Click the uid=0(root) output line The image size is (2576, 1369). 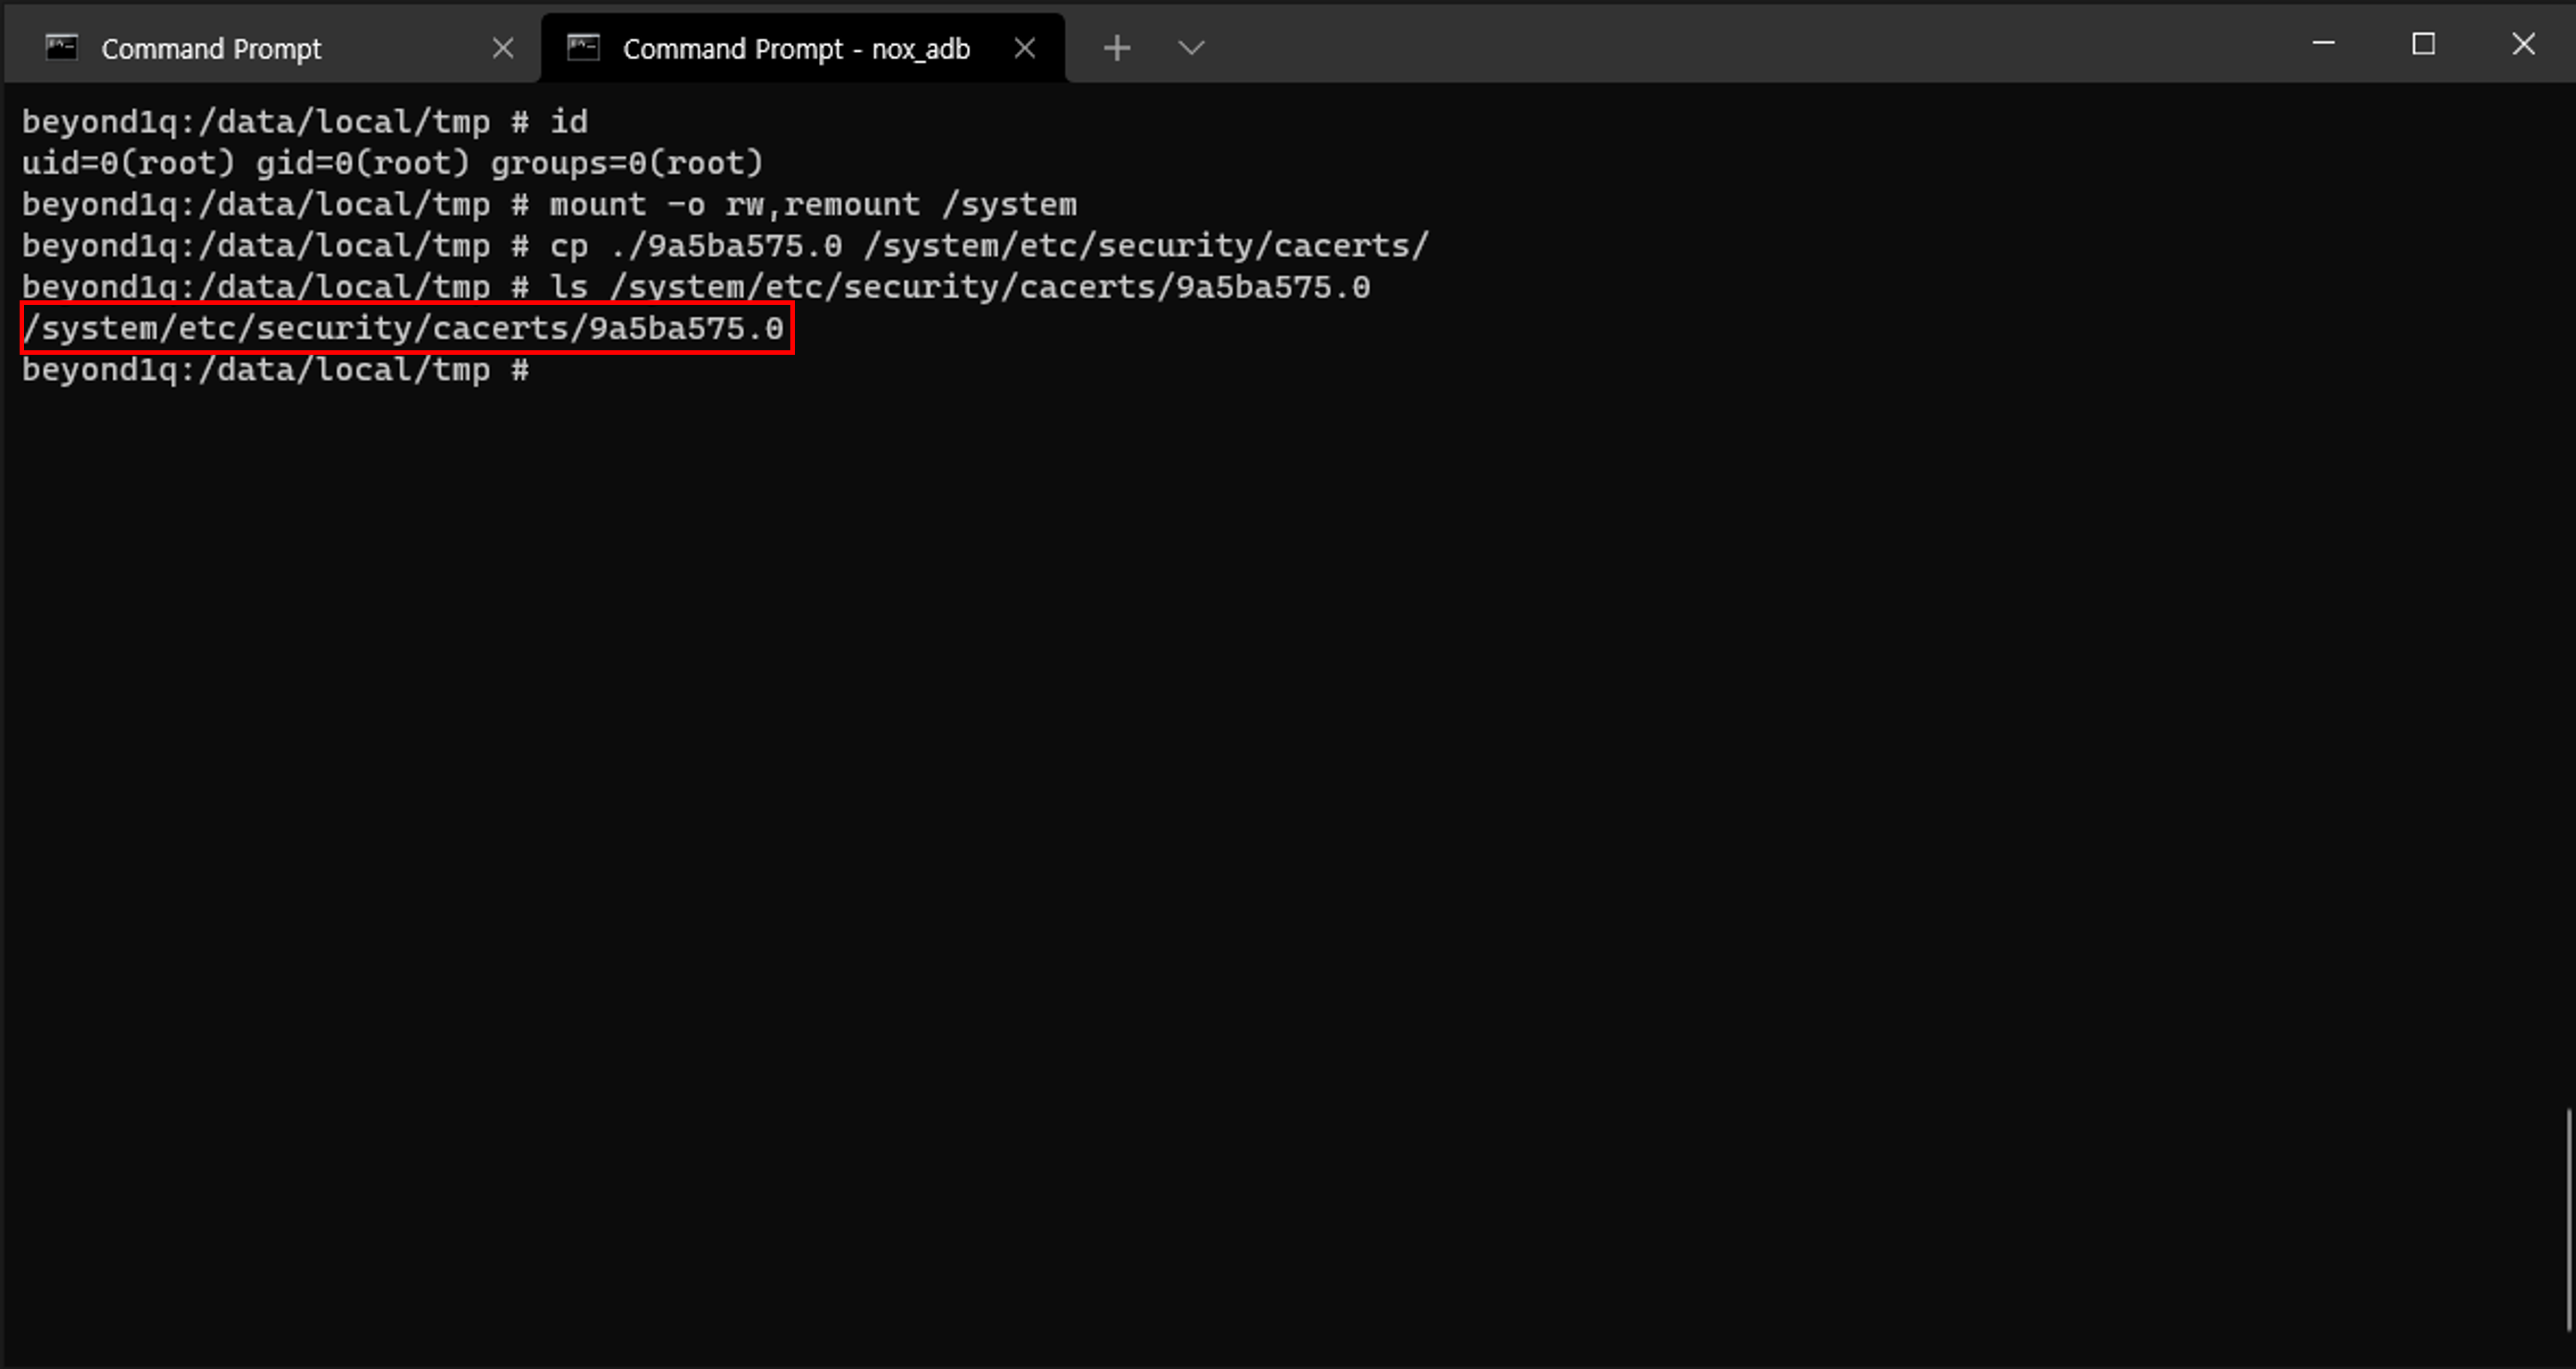392,163
